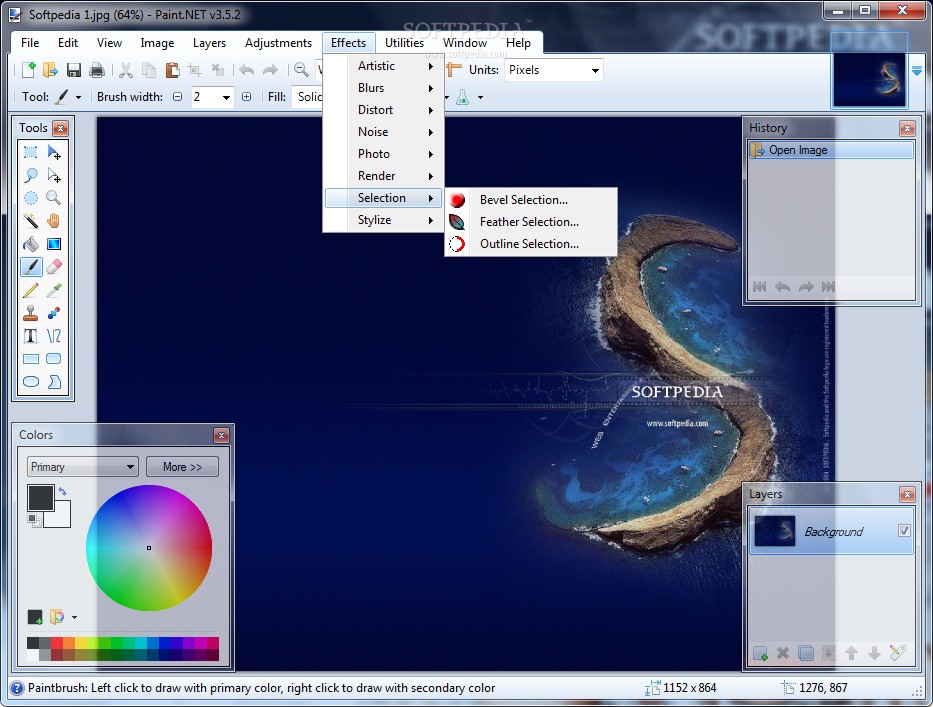Open the Layers menu

(x=209, y=43)
